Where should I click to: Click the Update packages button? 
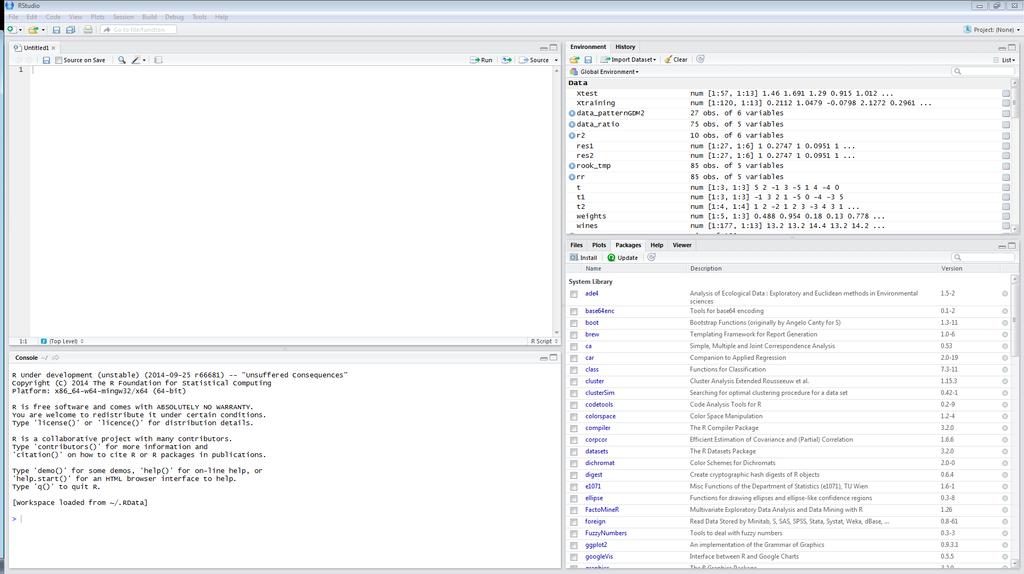(622, 257)
